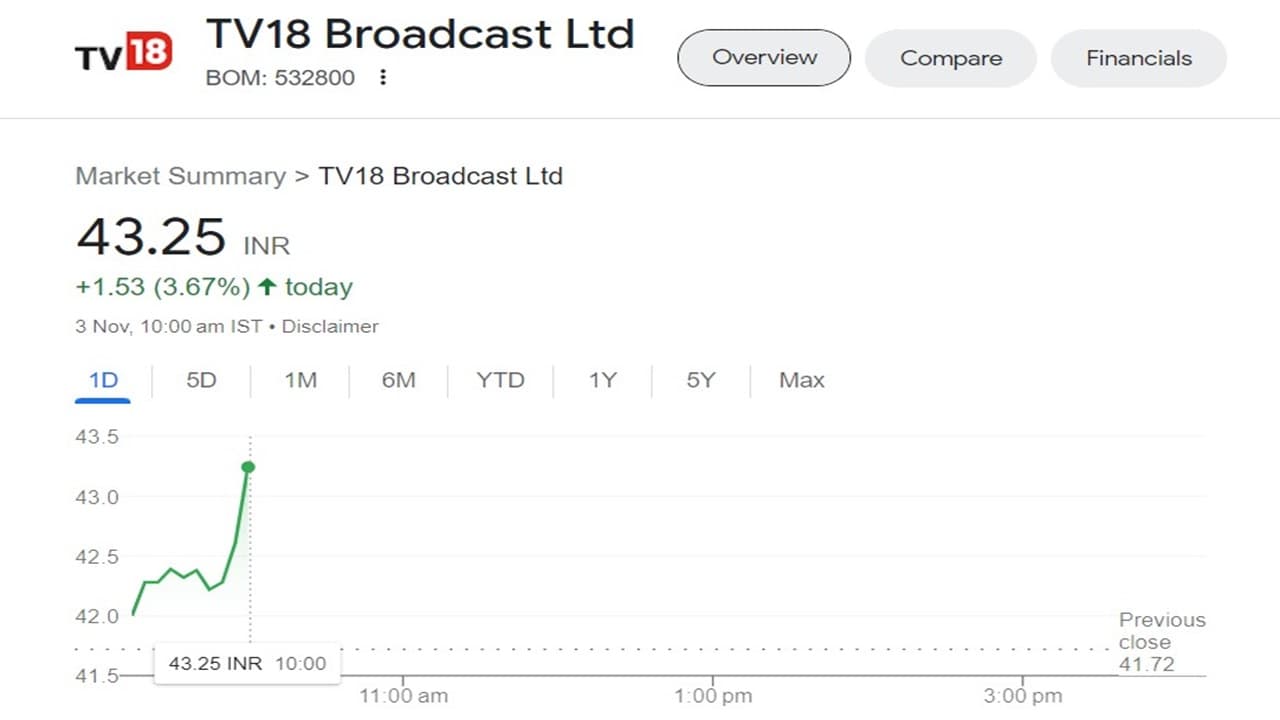Show the 1Y chart range
The width and height of the screenshot is (1280, 720).
click(x=602, y=380)
